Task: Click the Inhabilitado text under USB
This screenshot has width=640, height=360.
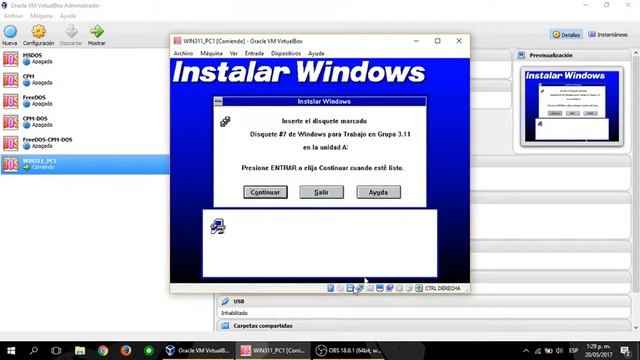Action: point(235,313)
